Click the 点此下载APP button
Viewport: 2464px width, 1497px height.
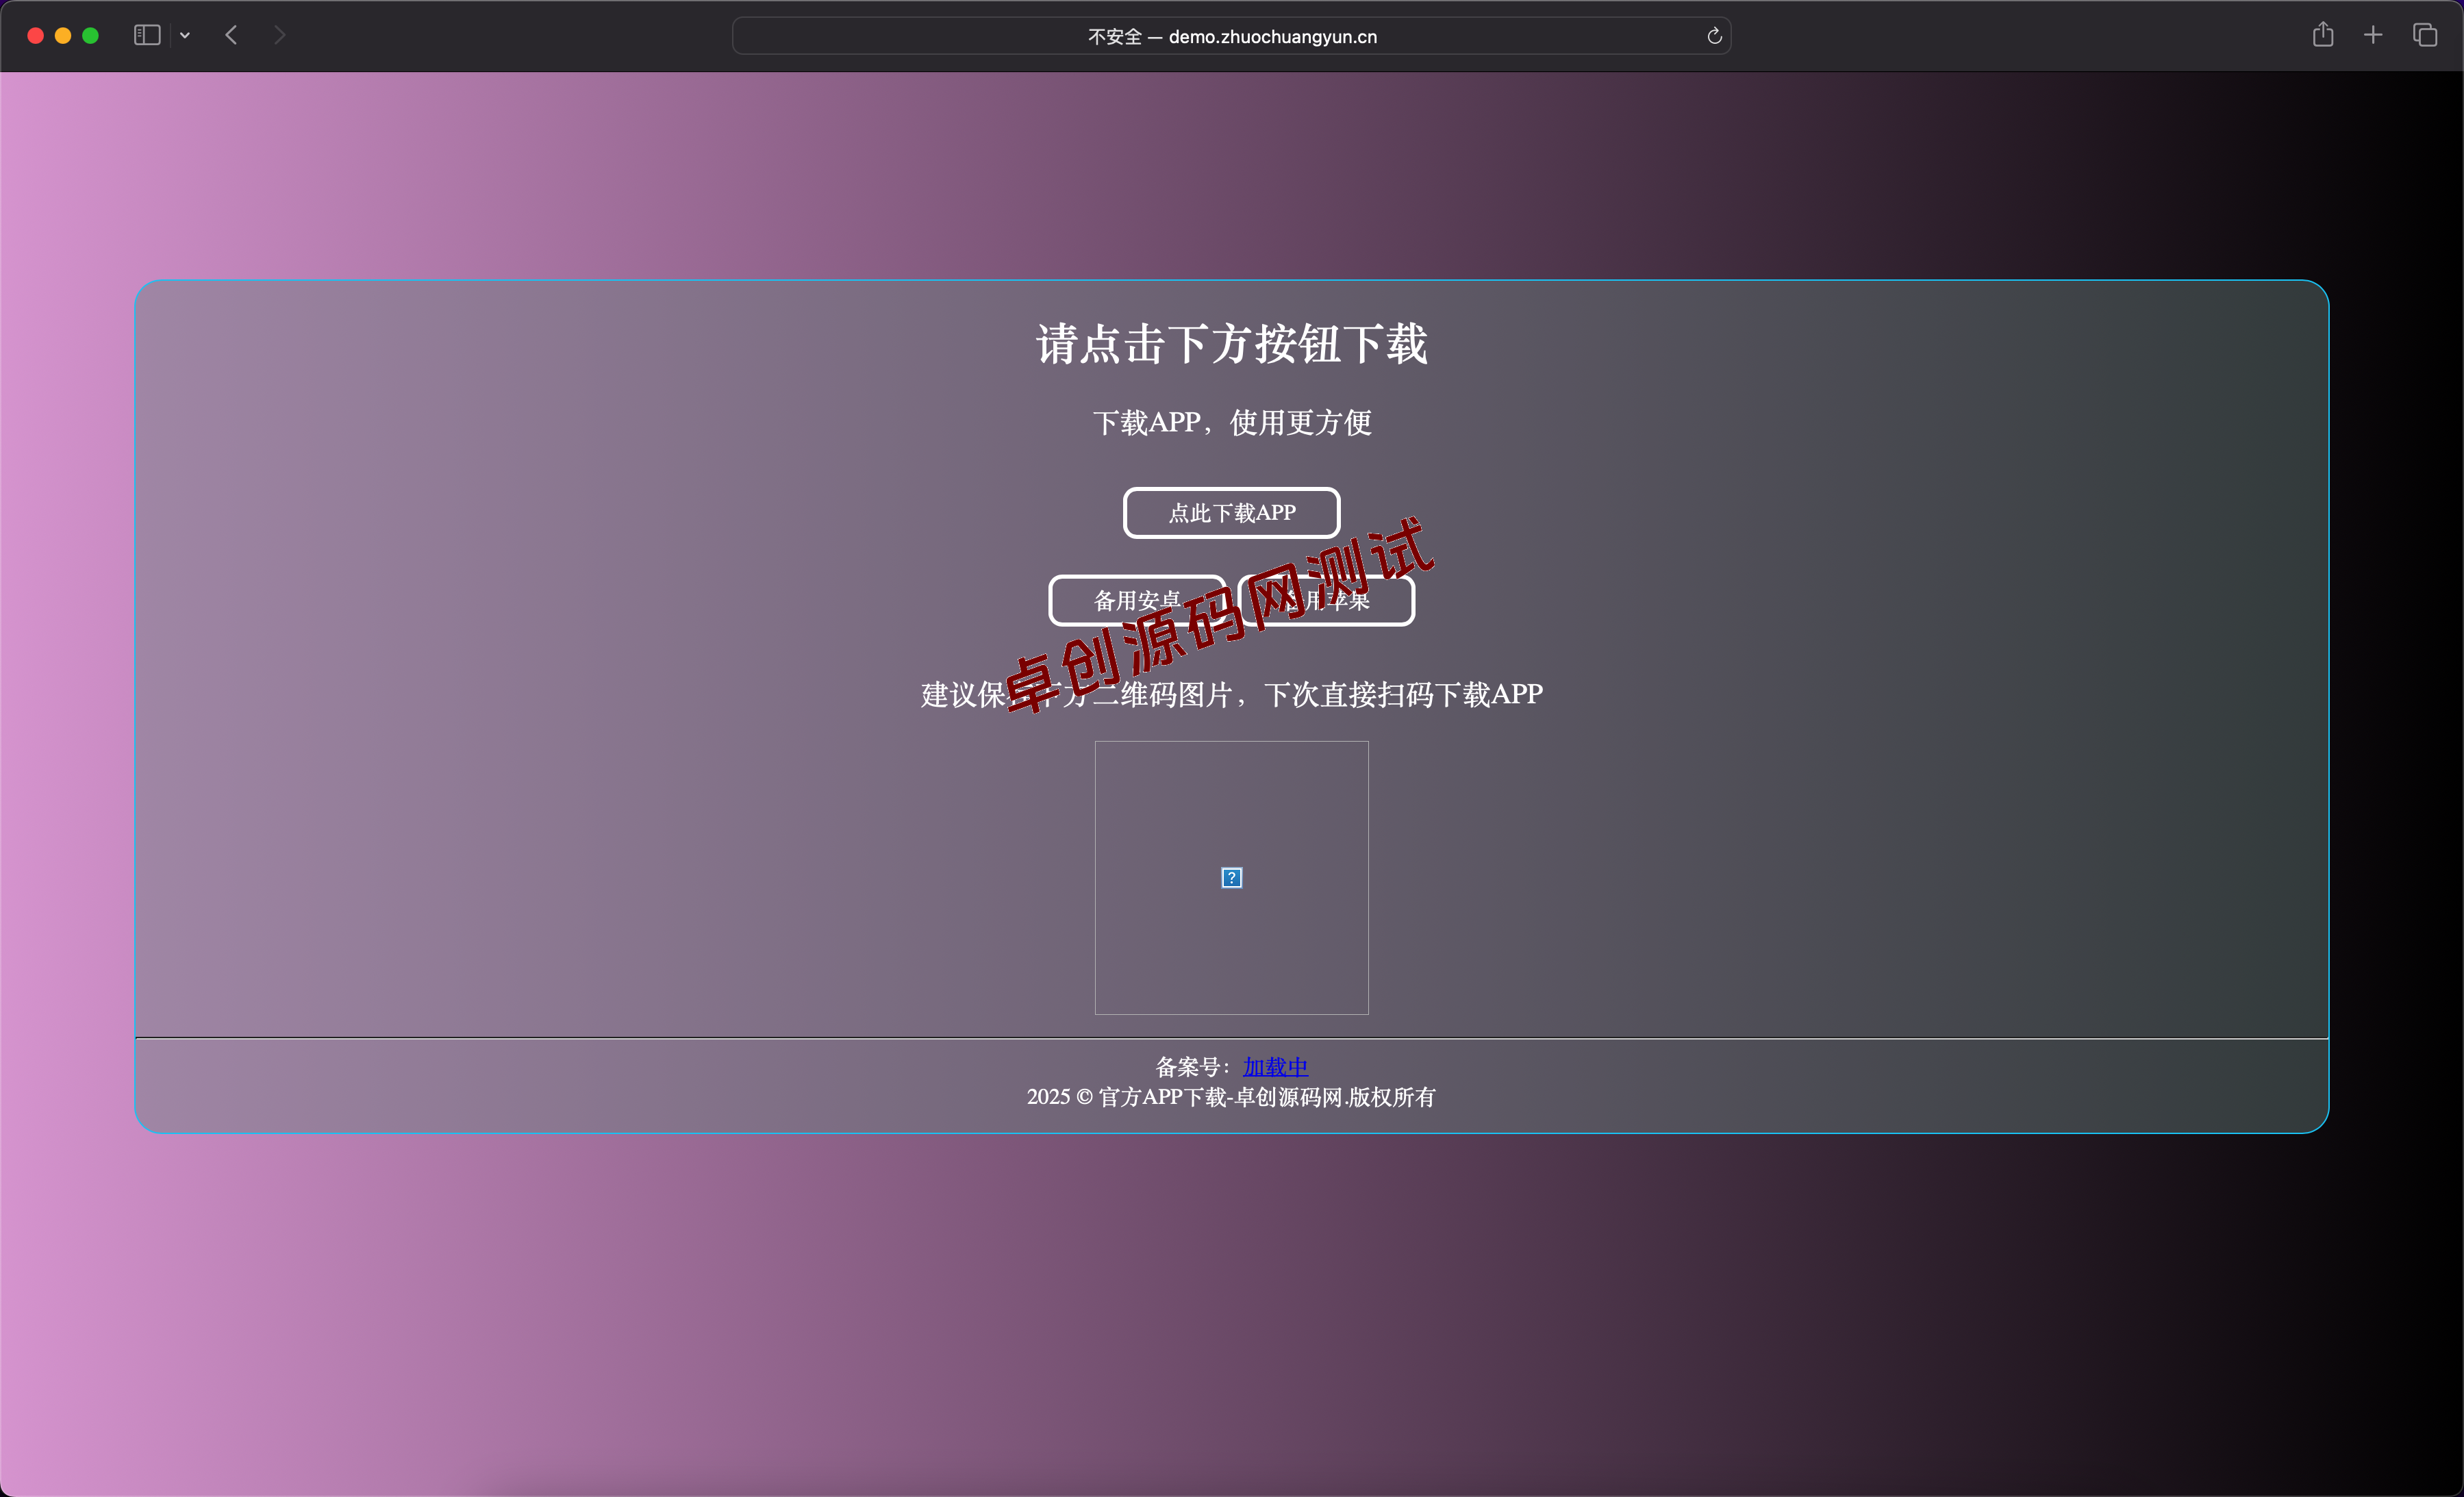(x=1232, y=513)
